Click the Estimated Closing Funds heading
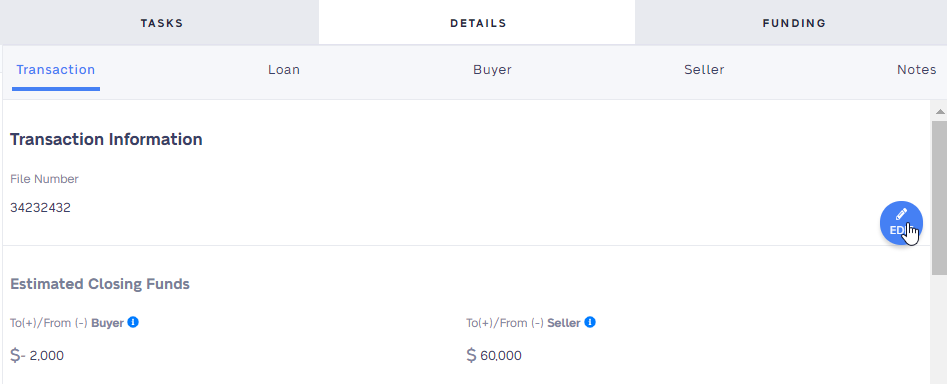 (100, 284)
